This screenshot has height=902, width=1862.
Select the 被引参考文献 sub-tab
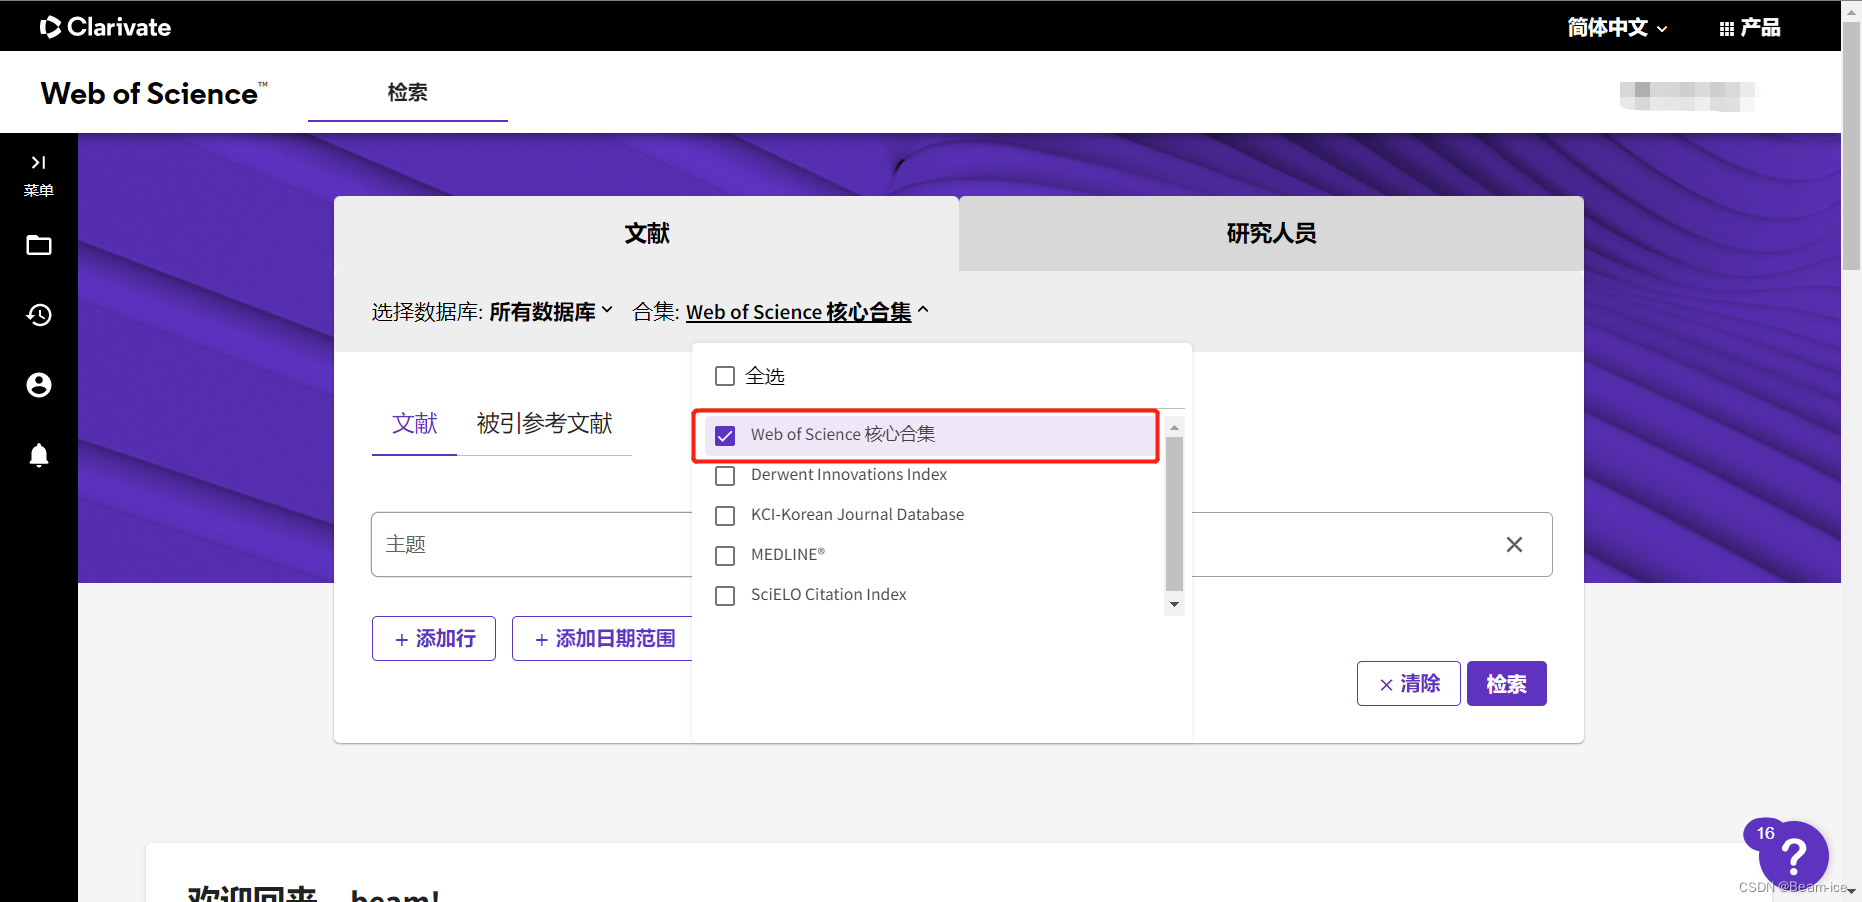[544, 424]
